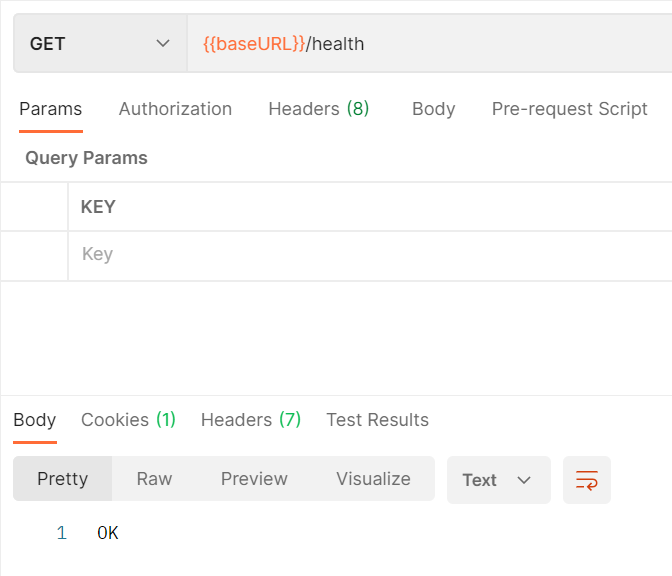Open request Headers (8) tab

click(x=319, y=109)
